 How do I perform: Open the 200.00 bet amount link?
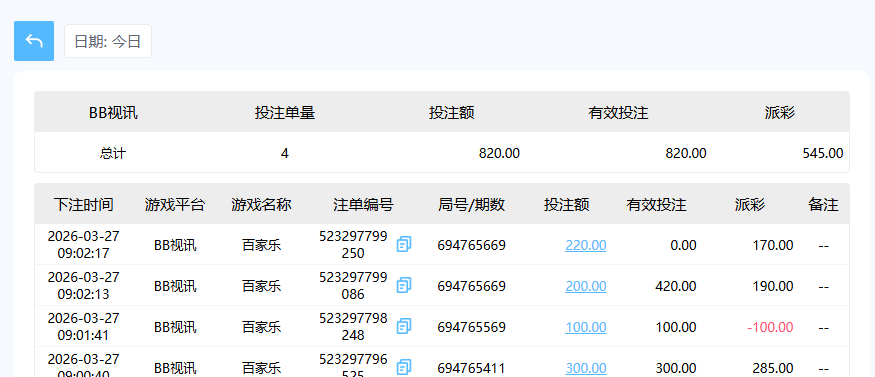tap(586, 286)
